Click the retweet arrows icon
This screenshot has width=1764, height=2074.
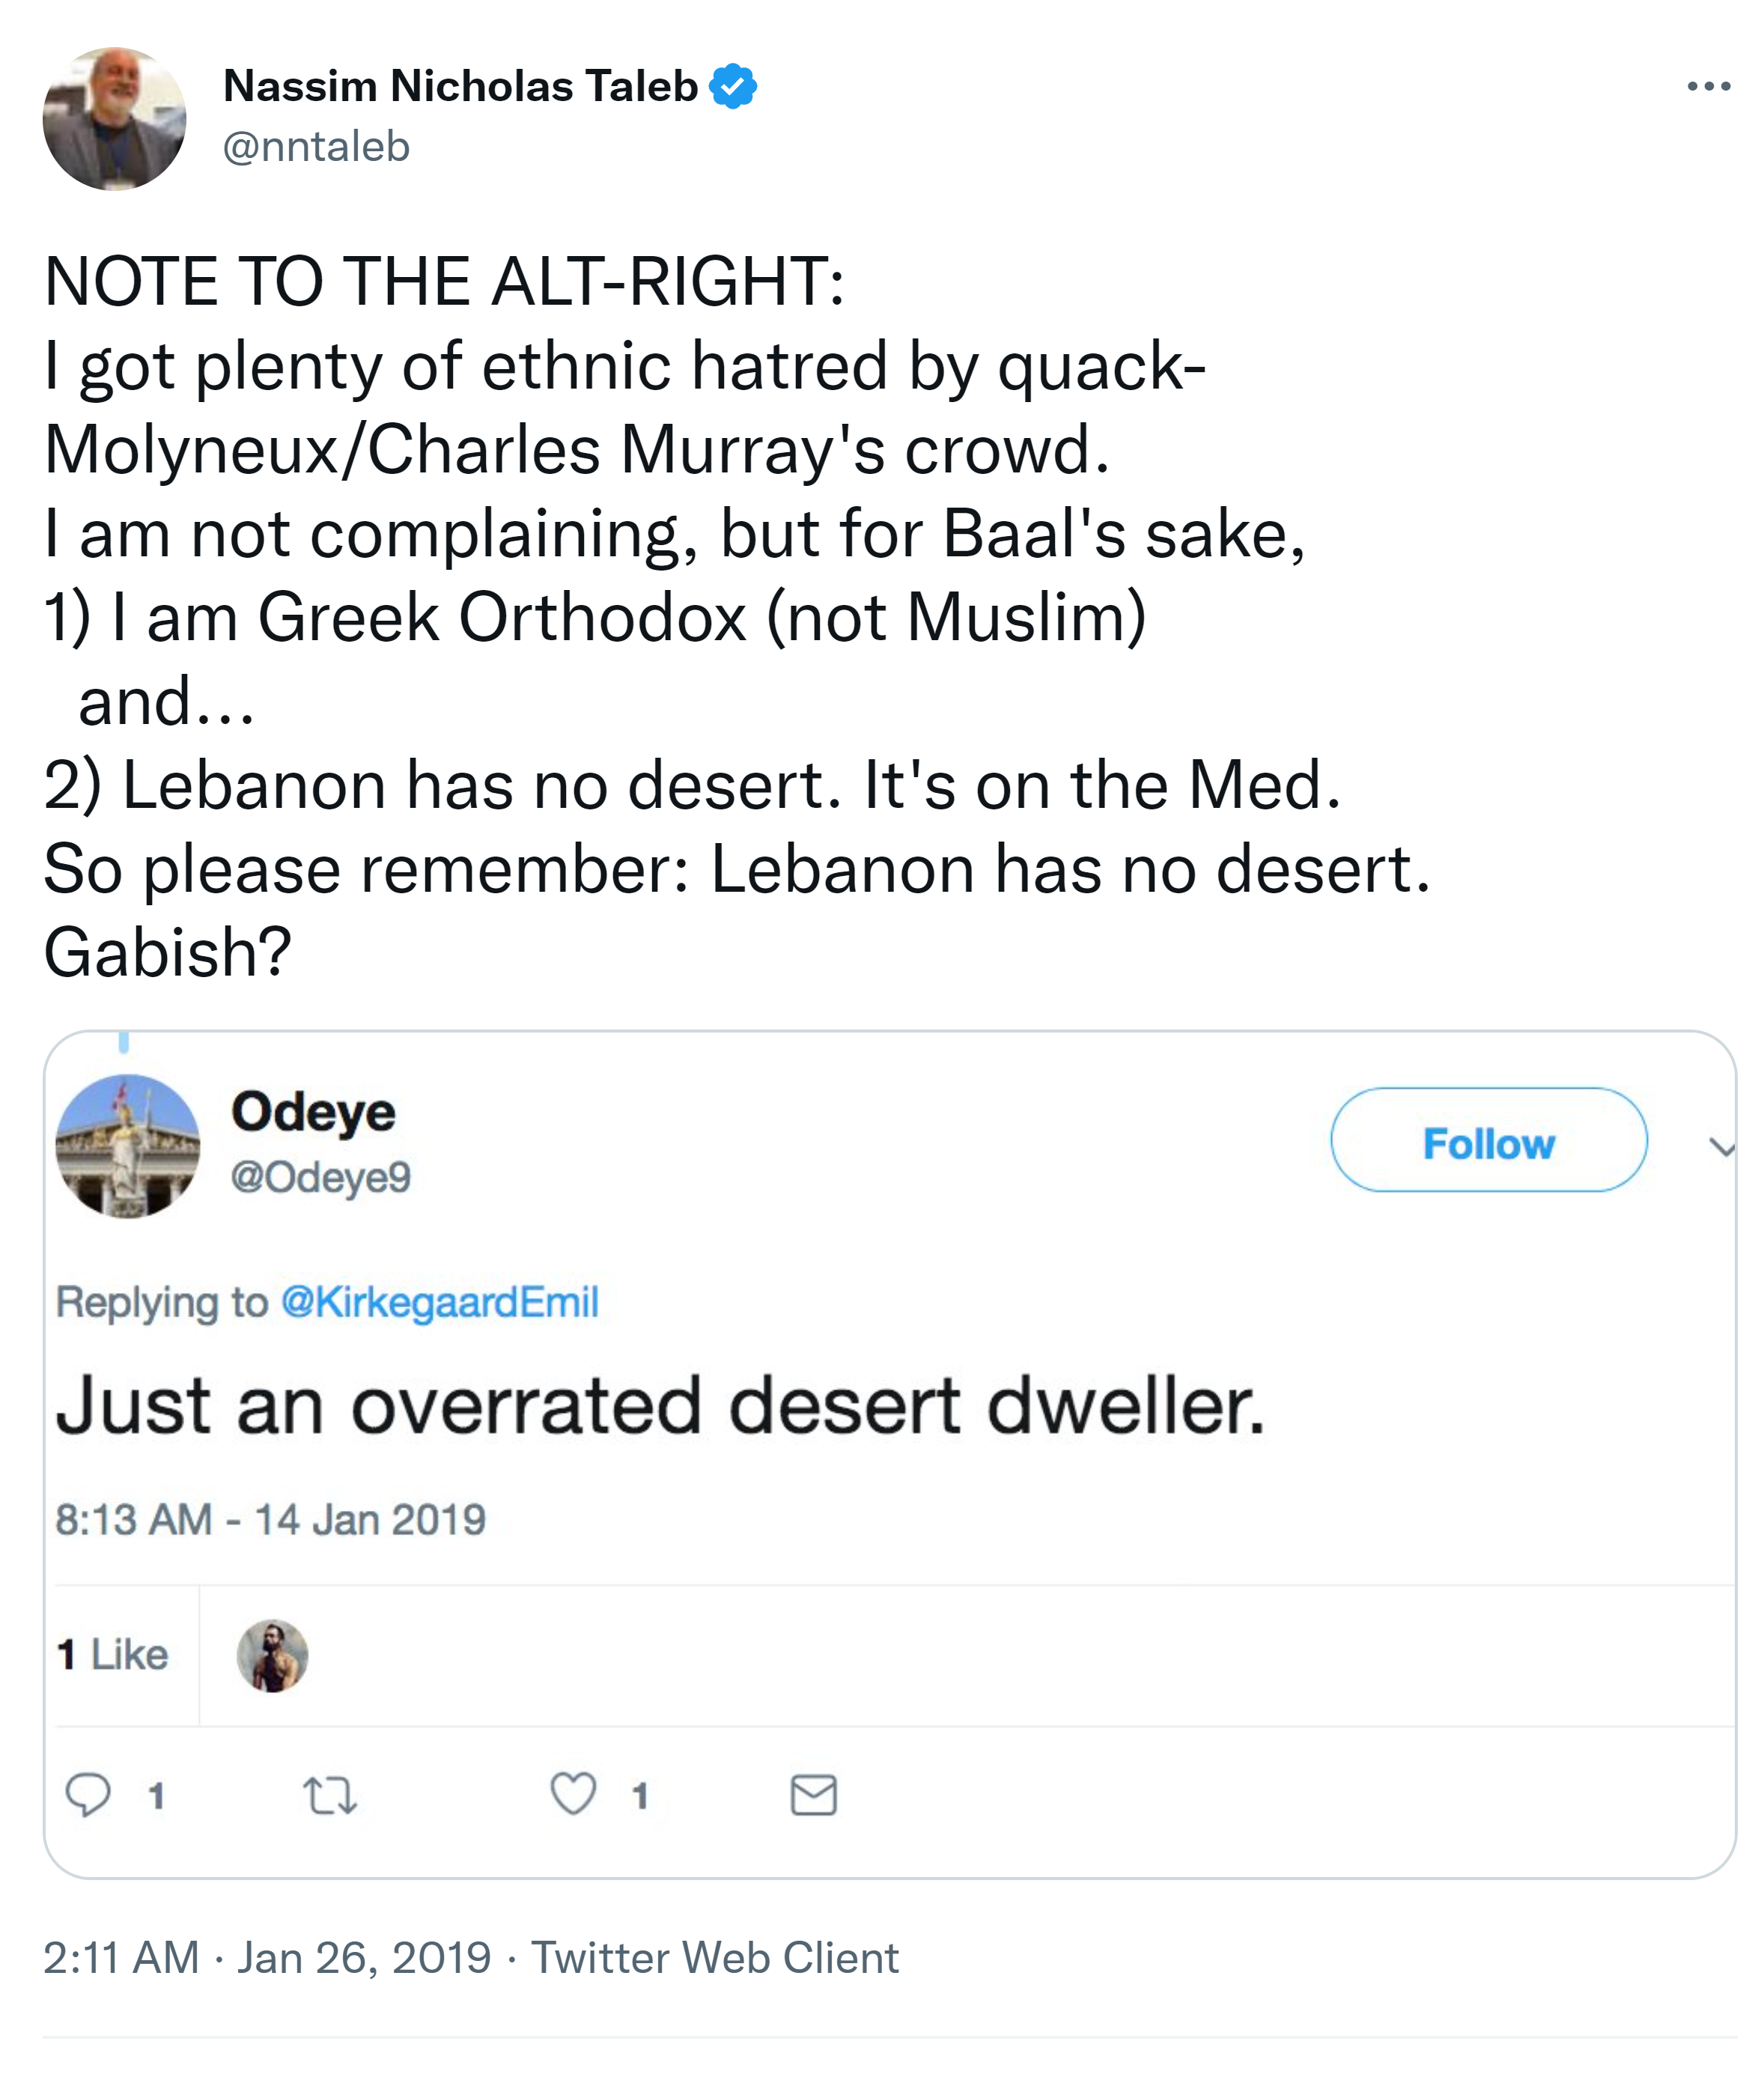click(x=330, y=1795)
